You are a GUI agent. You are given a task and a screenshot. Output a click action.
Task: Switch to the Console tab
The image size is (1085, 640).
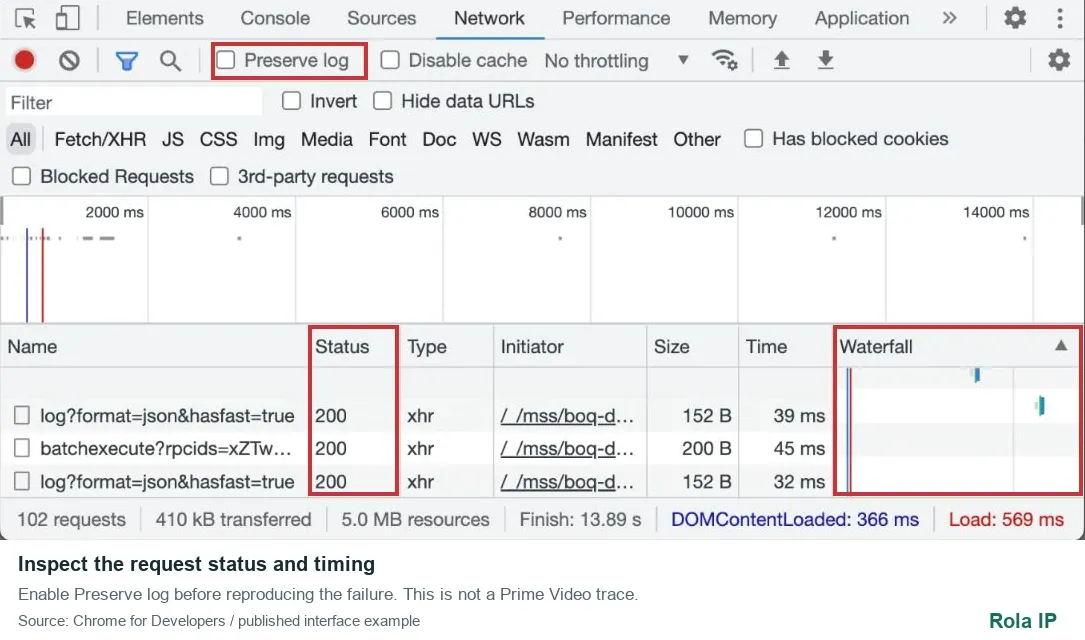click(x=275, y=18)
